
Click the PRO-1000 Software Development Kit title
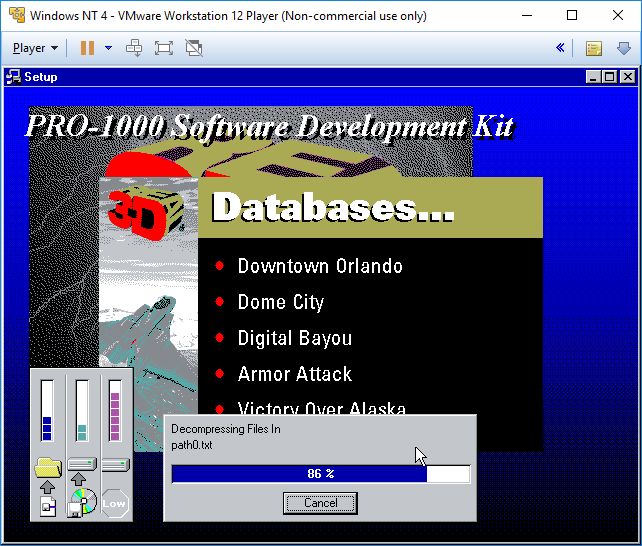pos(269,126)
